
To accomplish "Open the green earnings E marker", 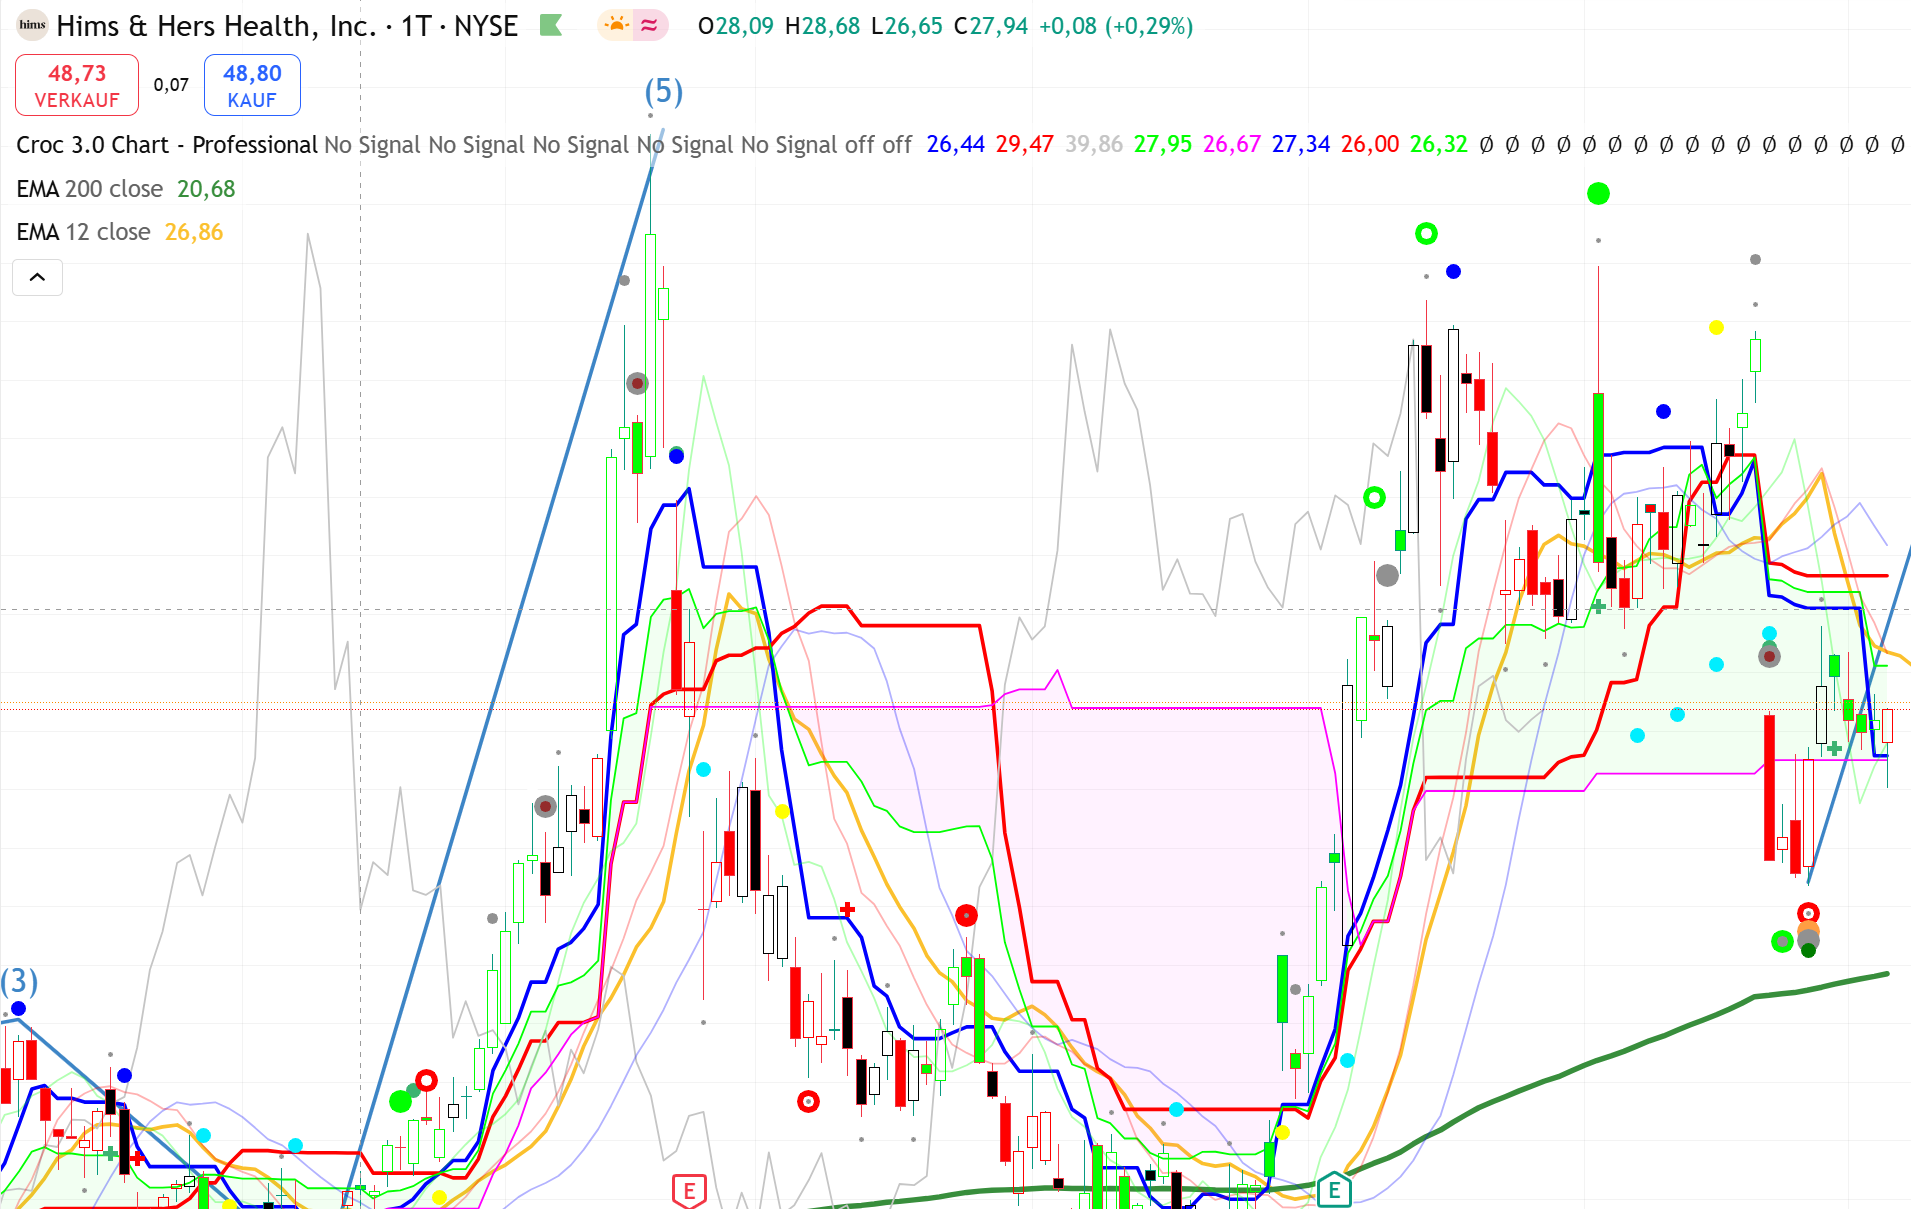I will (1334, 1190).
